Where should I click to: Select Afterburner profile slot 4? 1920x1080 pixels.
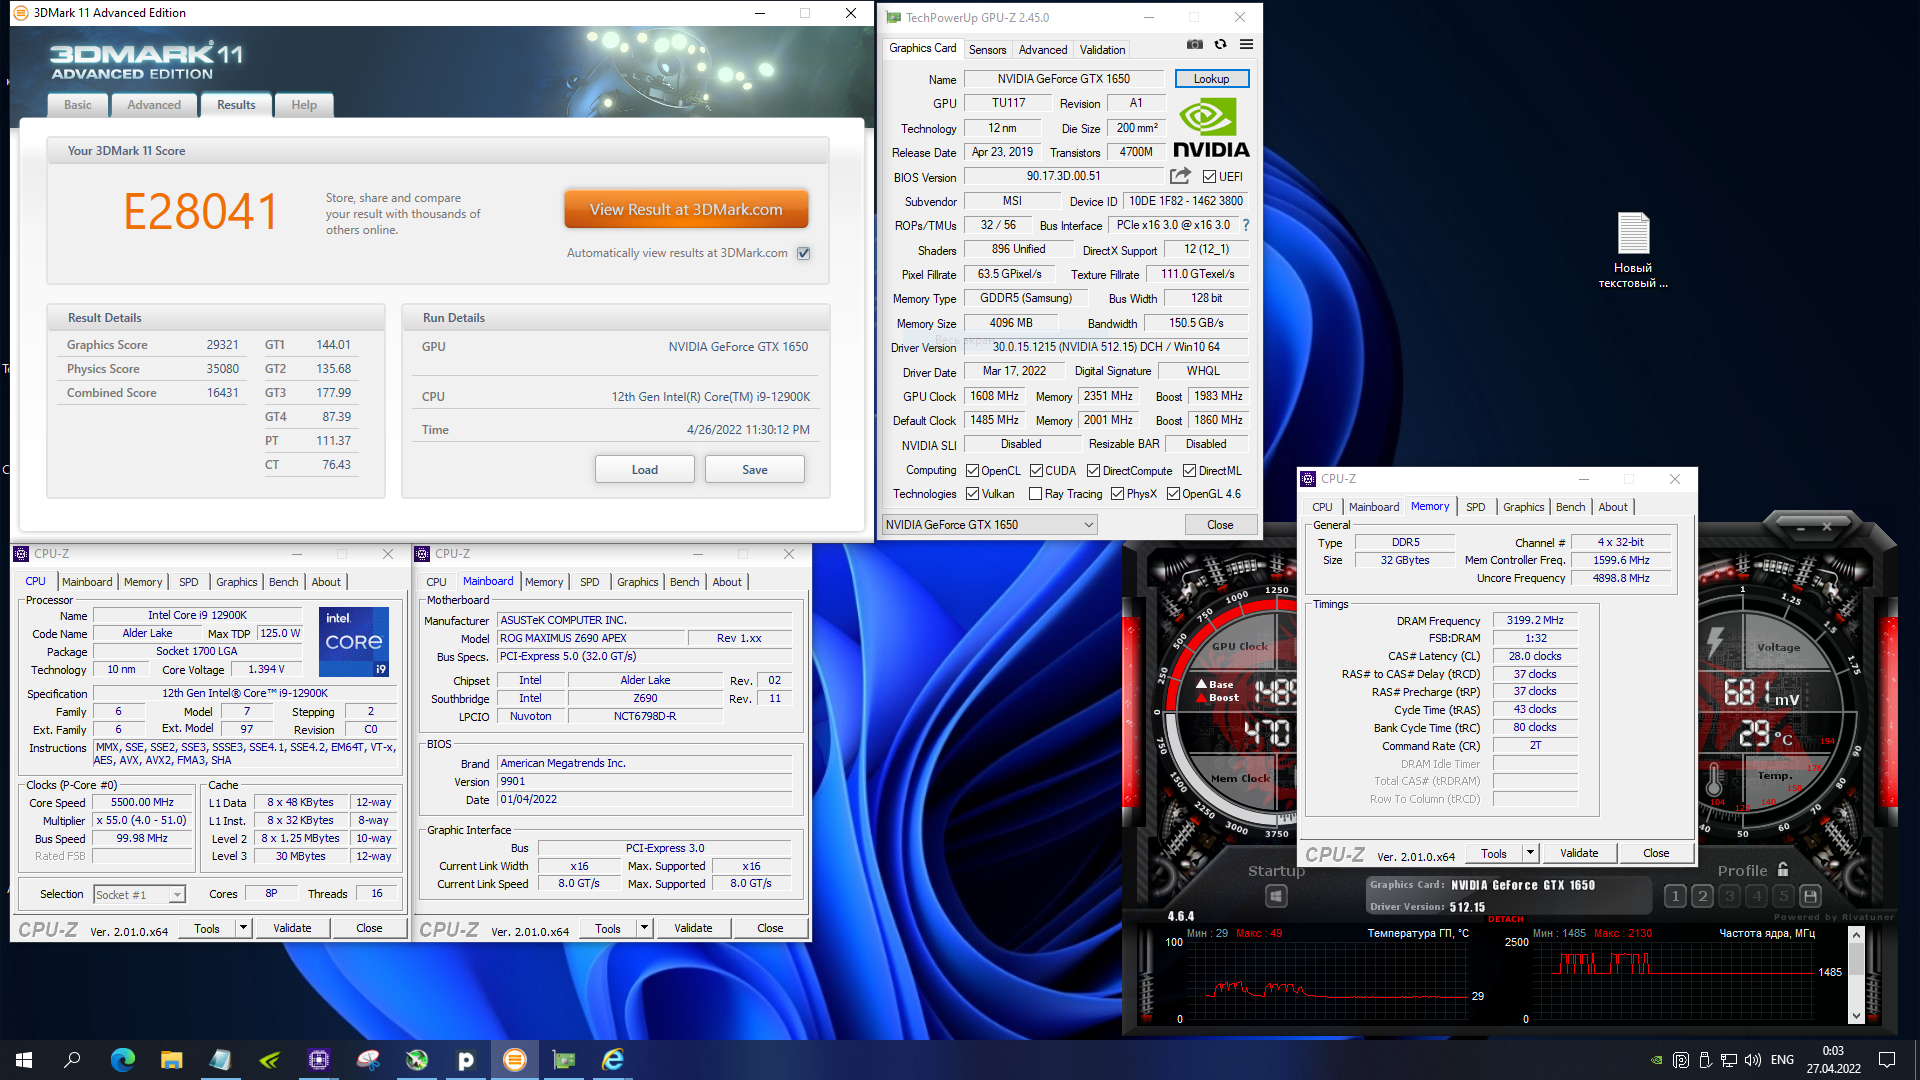[1756, 896]
